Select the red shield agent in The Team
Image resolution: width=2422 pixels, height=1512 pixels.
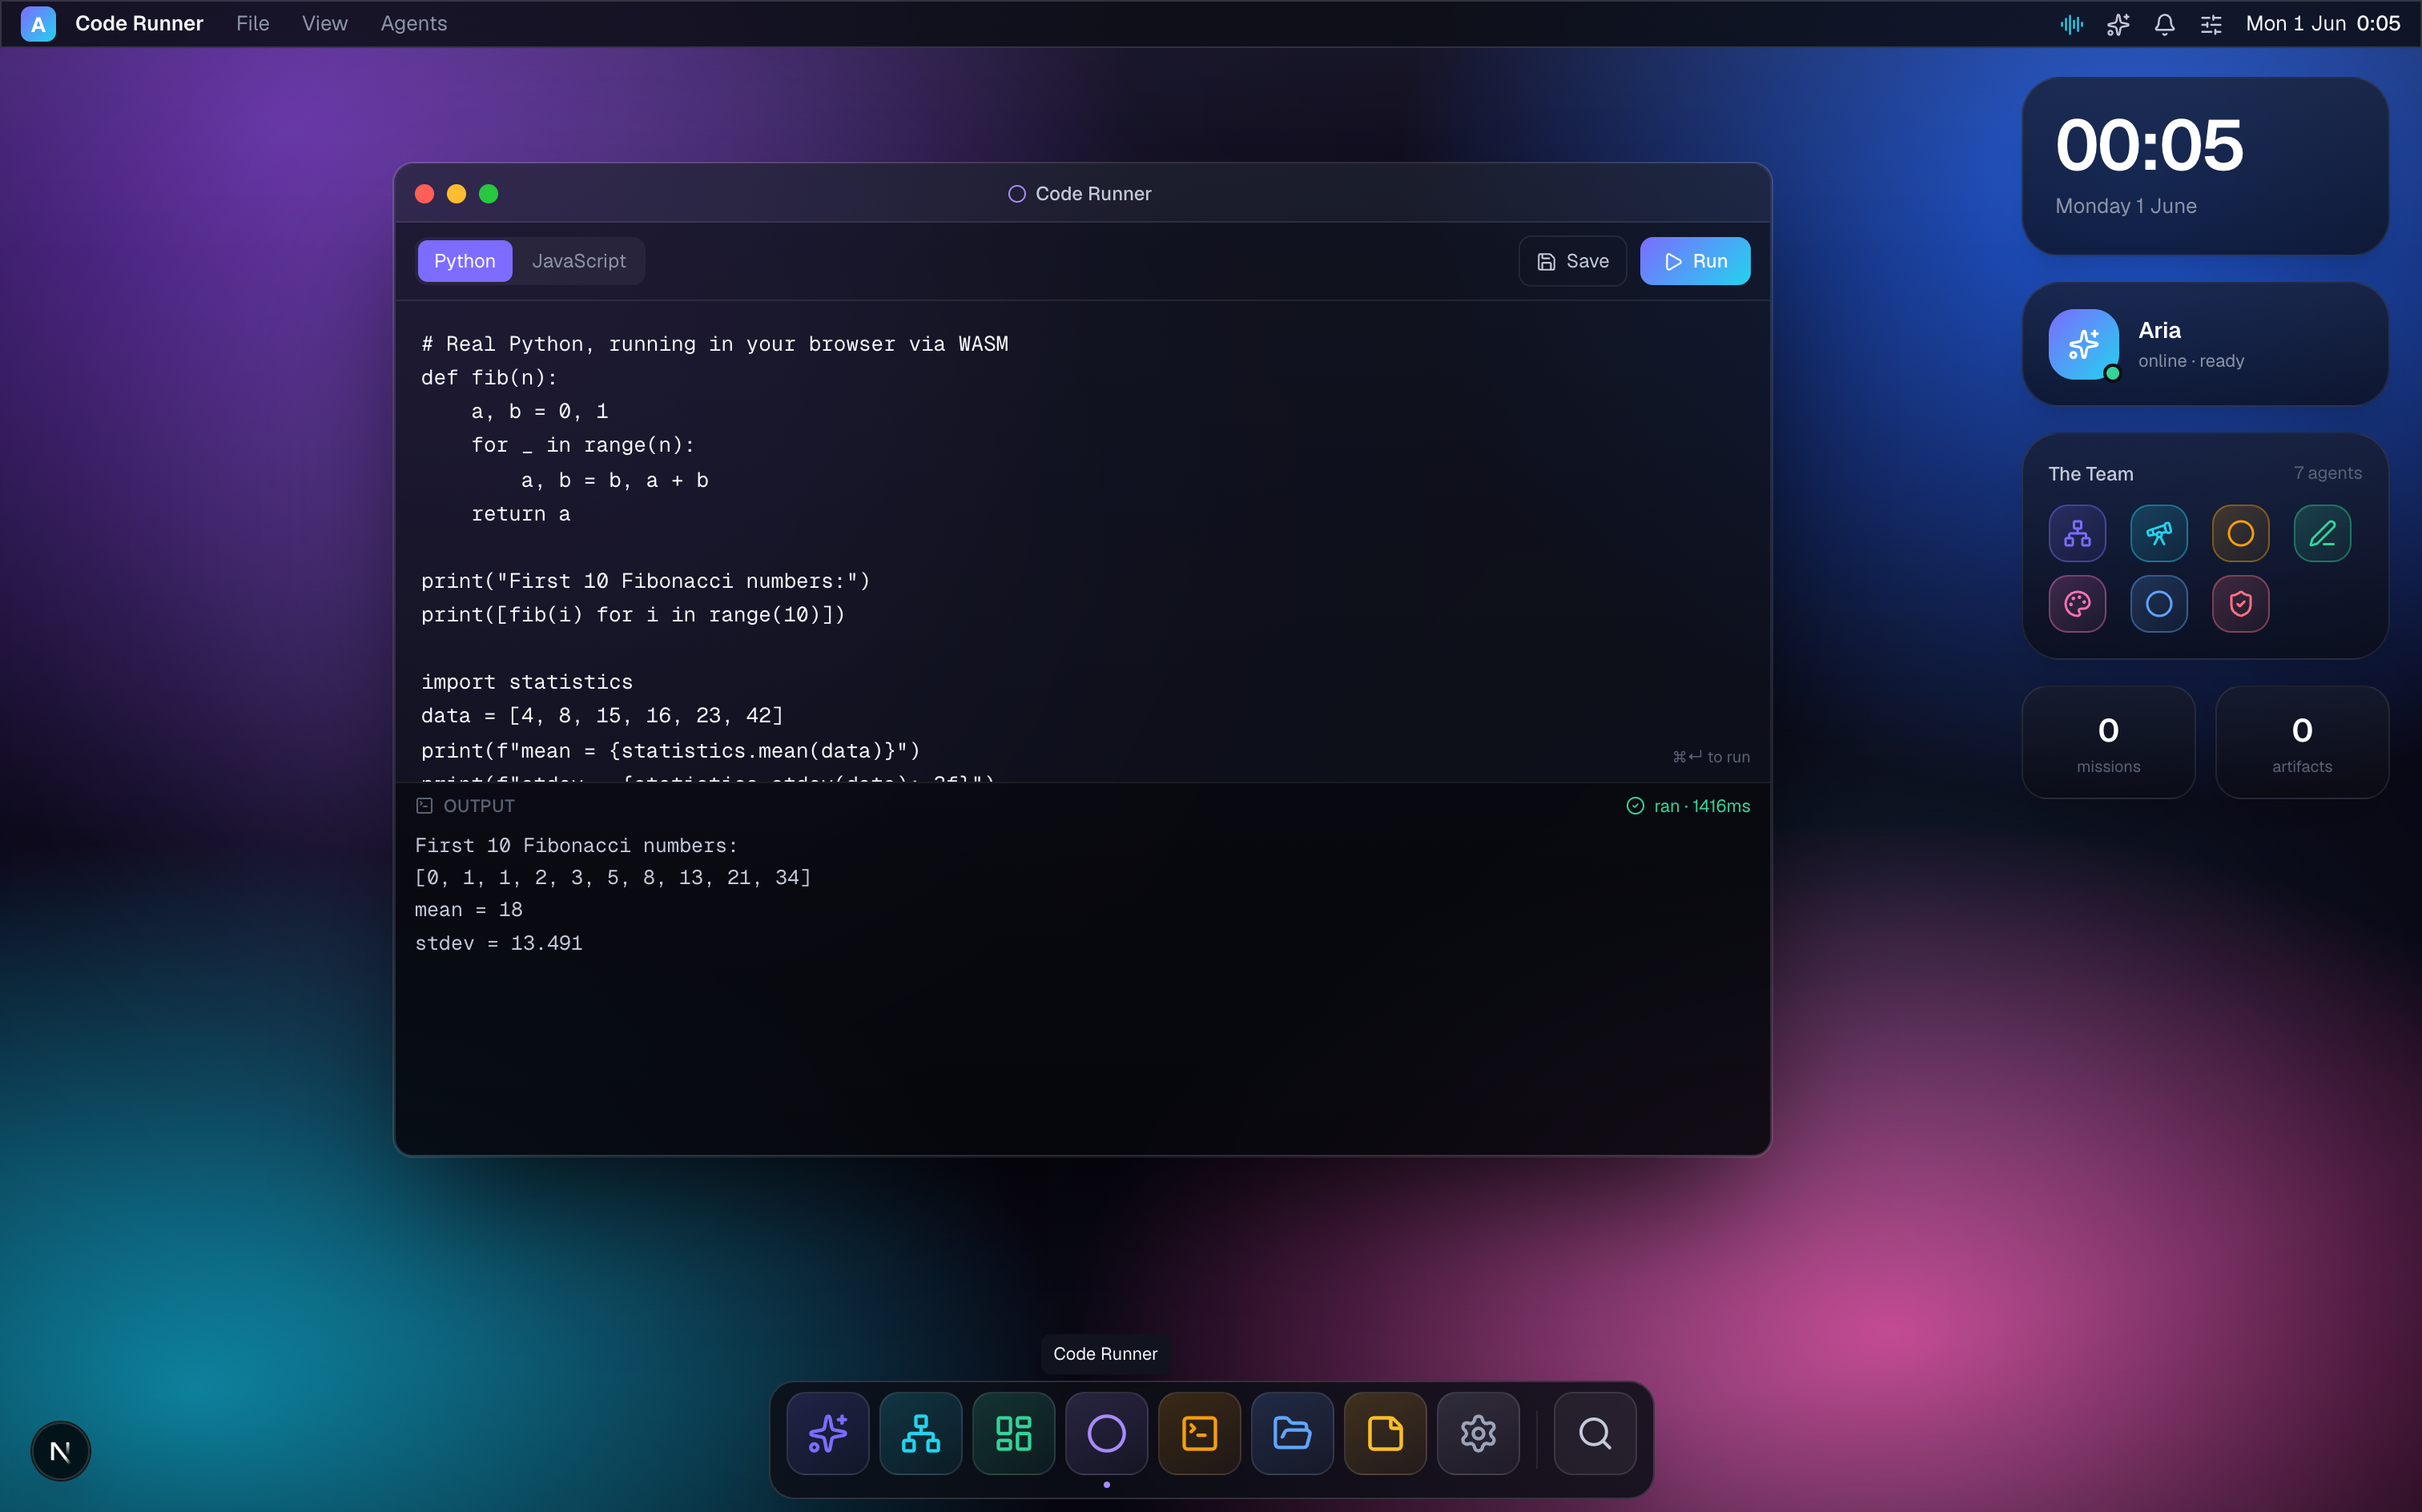pyautogui.click(x=2240, y=604)
